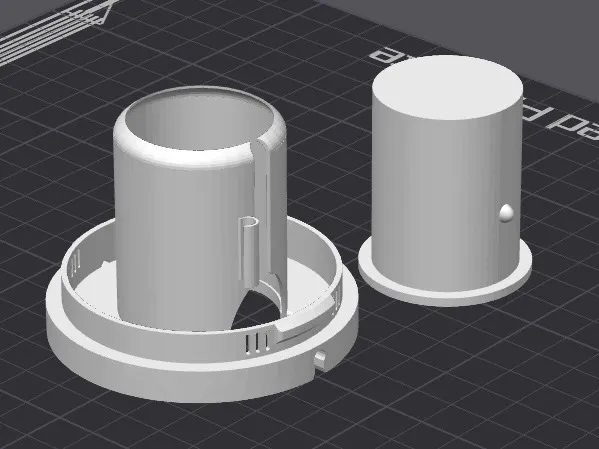
Task: Click the small vertical tube on the hollow cylinder
Action: click(249, 251)
